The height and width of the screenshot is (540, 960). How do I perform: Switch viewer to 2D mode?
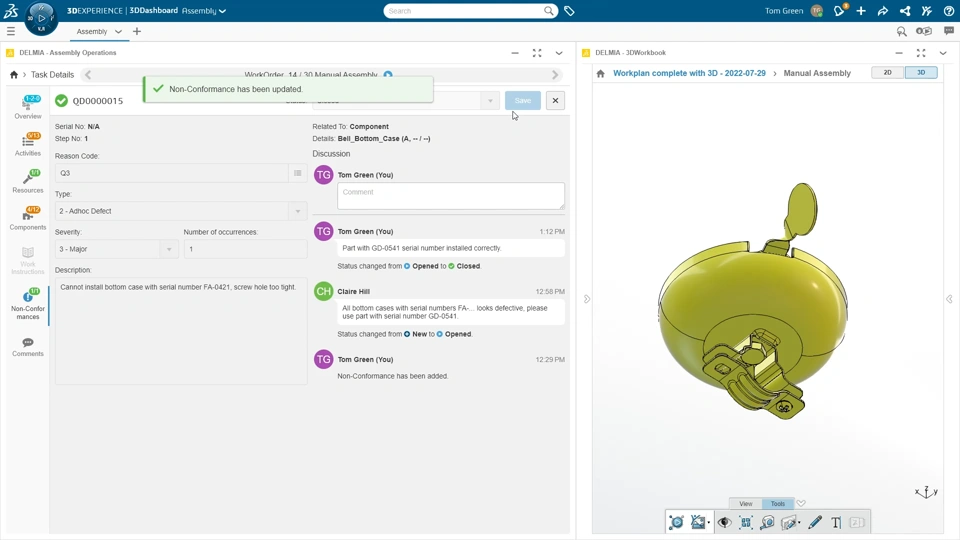(x=887, y=72)
